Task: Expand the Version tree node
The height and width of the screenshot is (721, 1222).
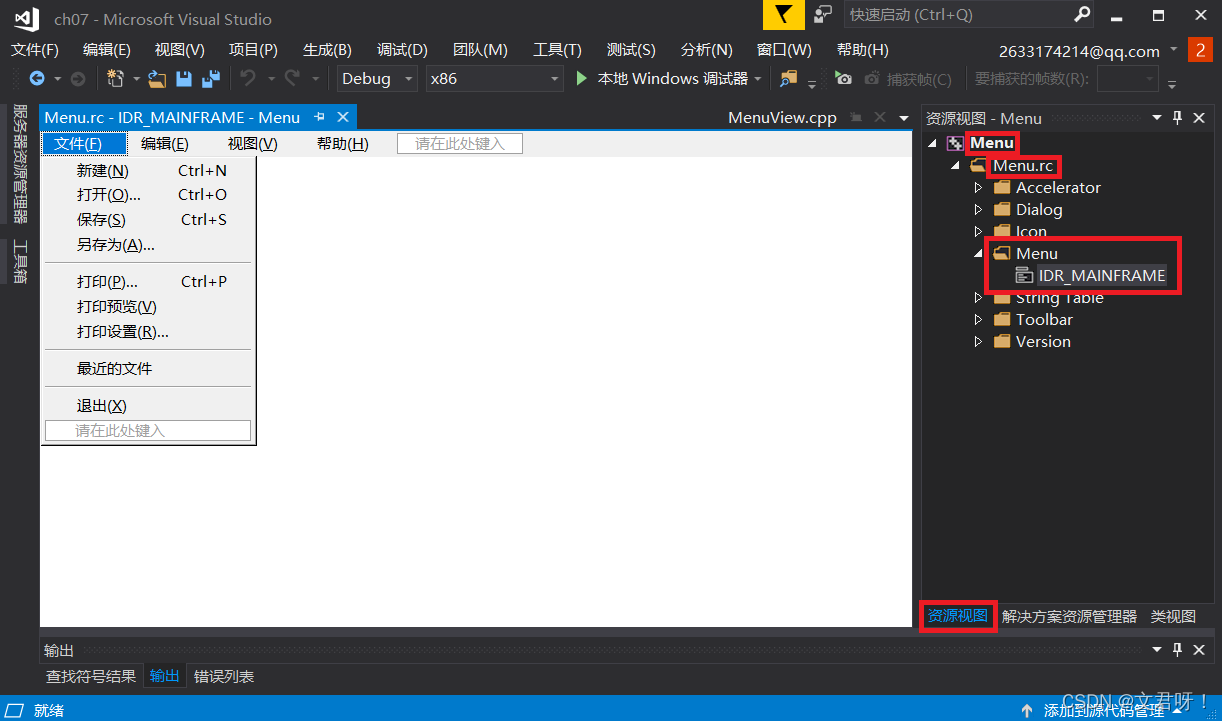Action: pos(978,341)
